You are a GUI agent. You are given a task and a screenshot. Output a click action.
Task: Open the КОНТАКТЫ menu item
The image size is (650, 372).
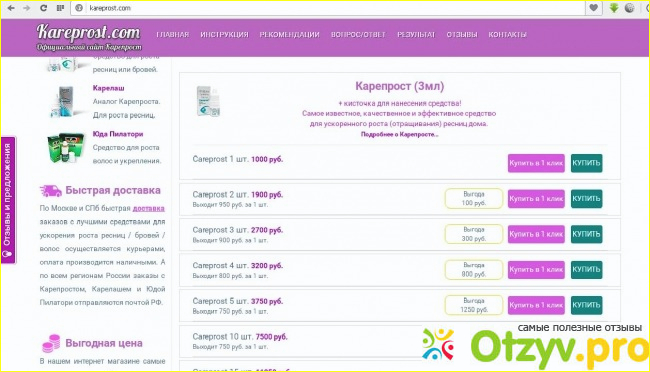(507, 34)
